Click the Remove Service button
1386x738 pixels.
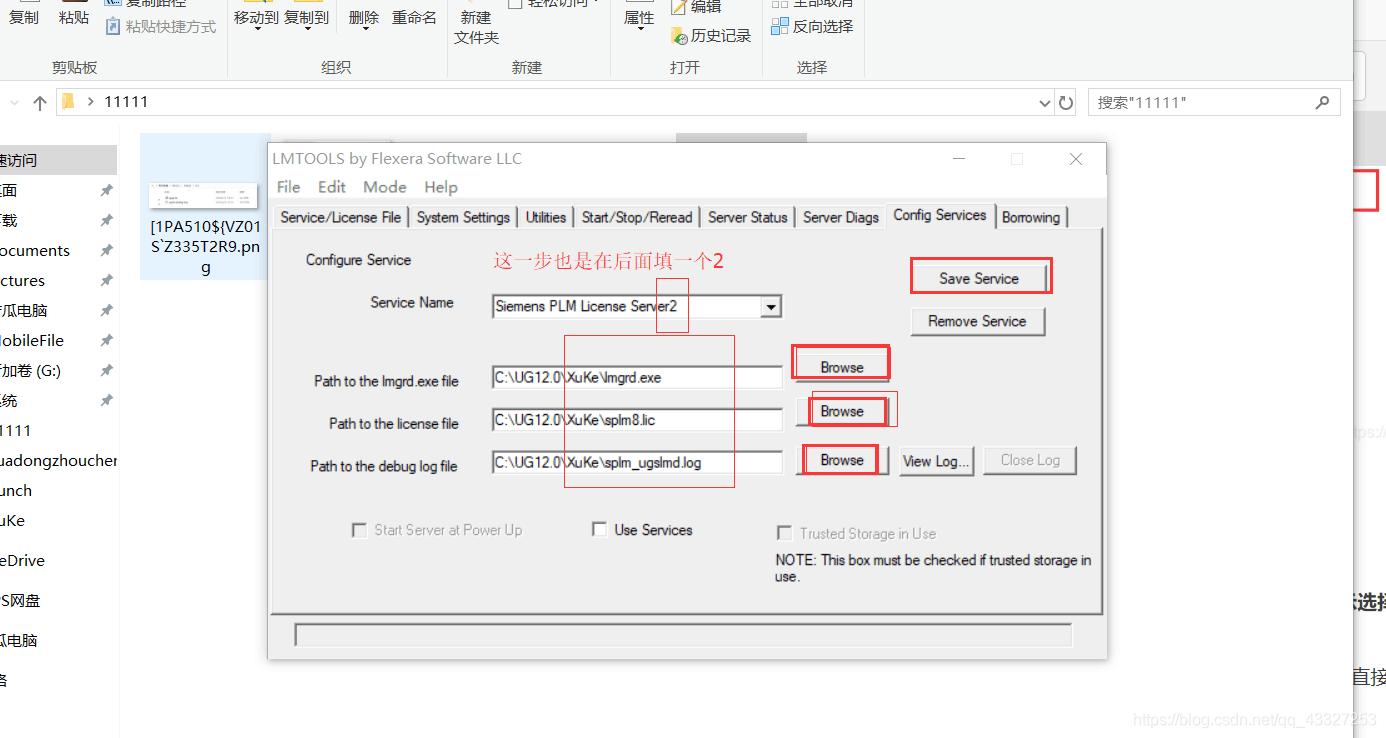pos(977,321)
